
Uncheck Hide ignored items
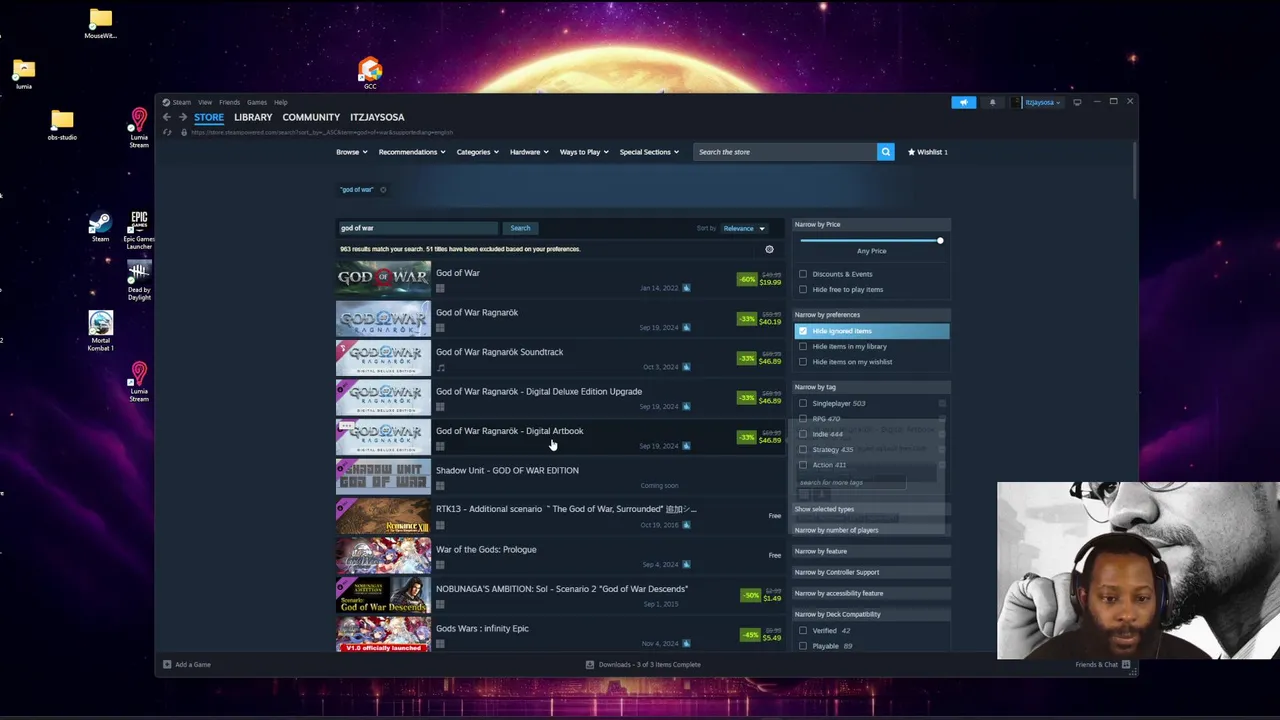[803, 331]
